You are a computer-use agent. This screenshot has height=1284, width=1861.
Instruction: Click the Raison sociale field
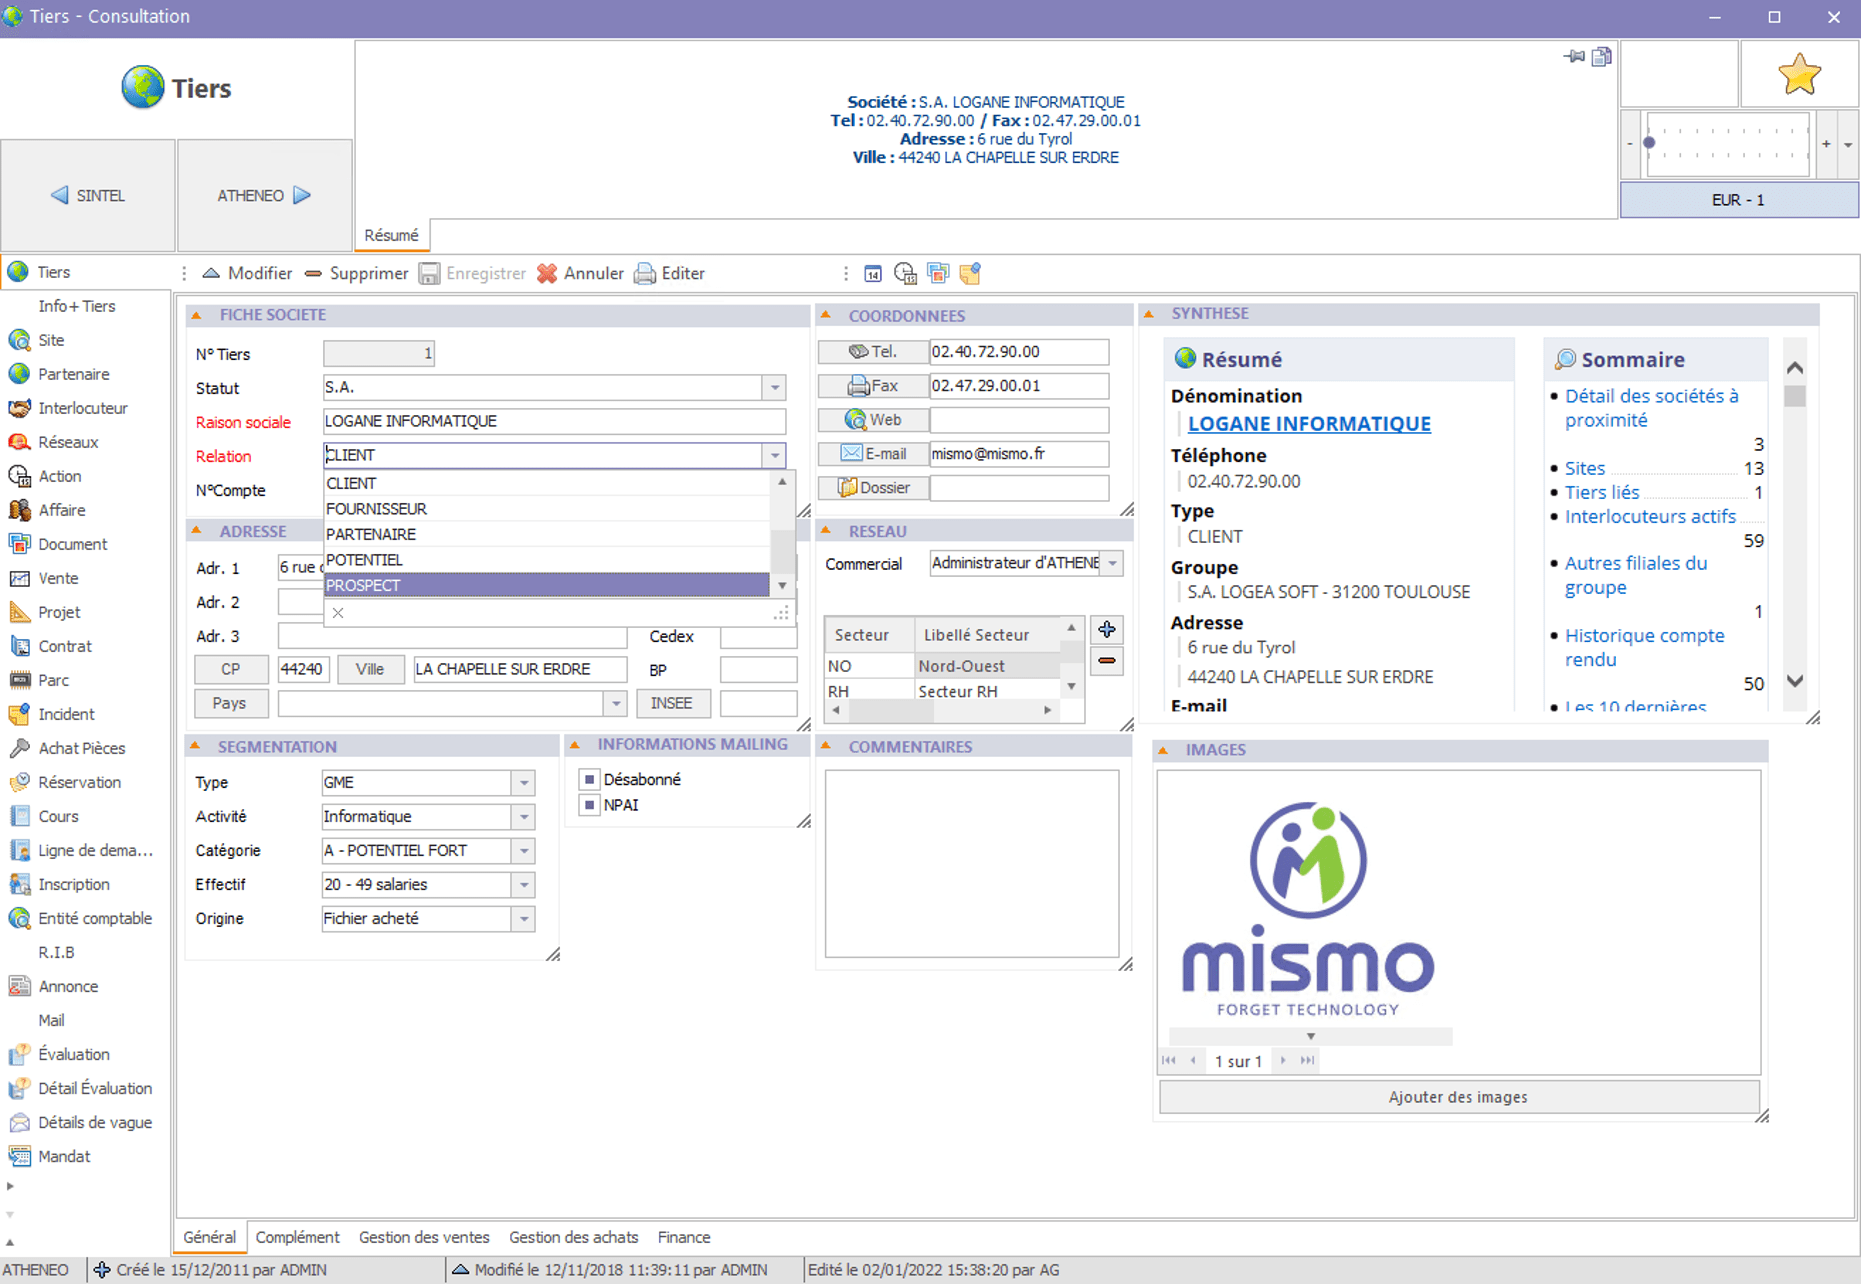(554, 421)
